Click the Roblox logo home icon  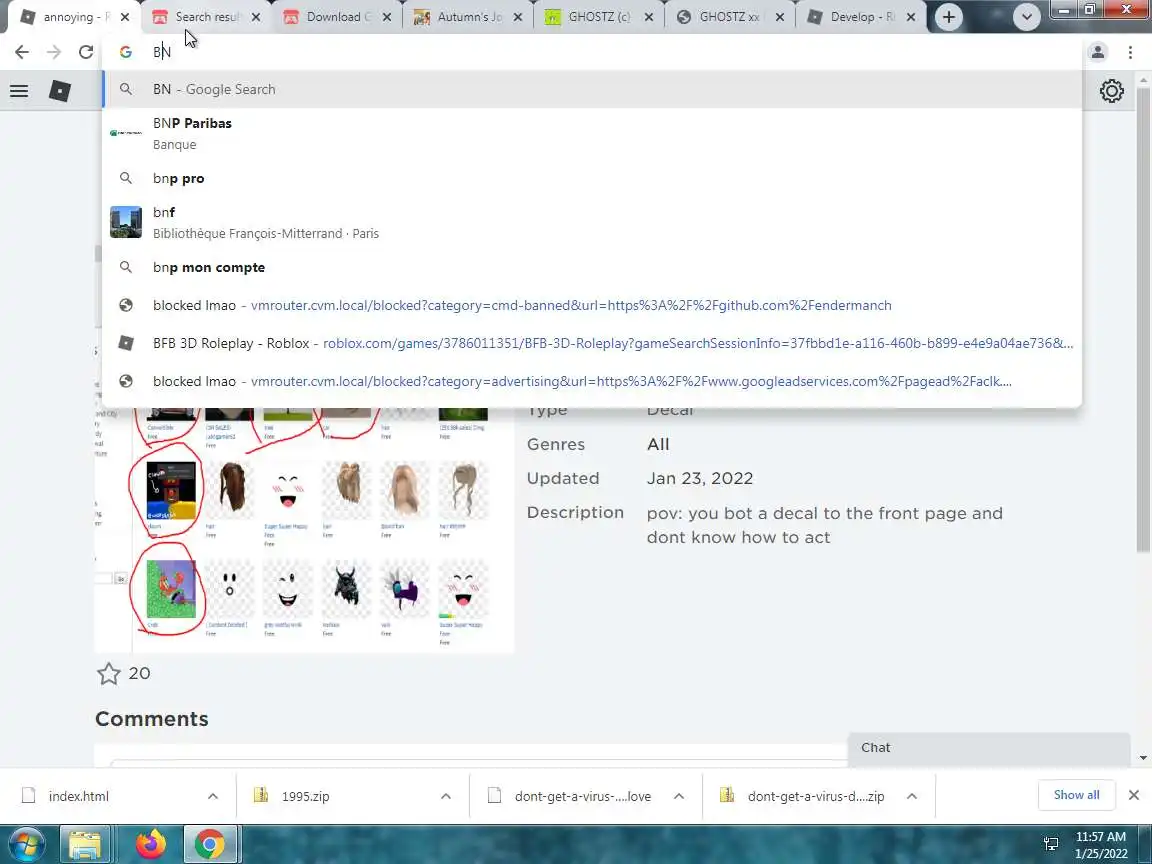60,91
